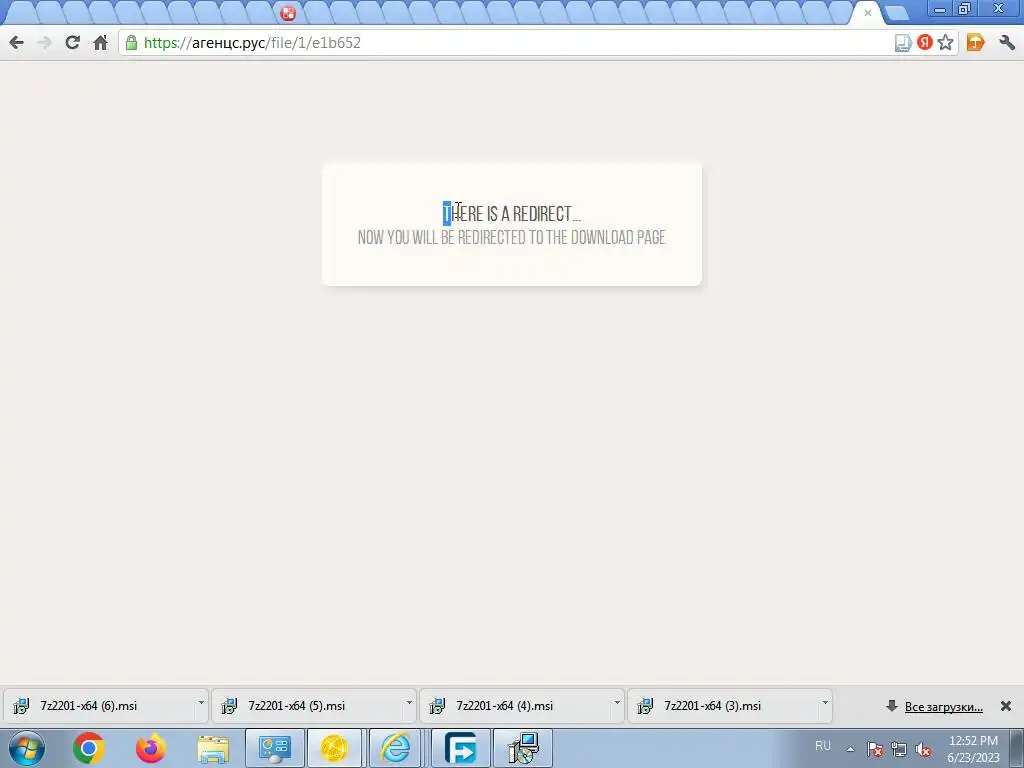The height and width of the screenshot is (768, 1024).
Task: Open the wrench settings menu
Action: [1007, 43]
